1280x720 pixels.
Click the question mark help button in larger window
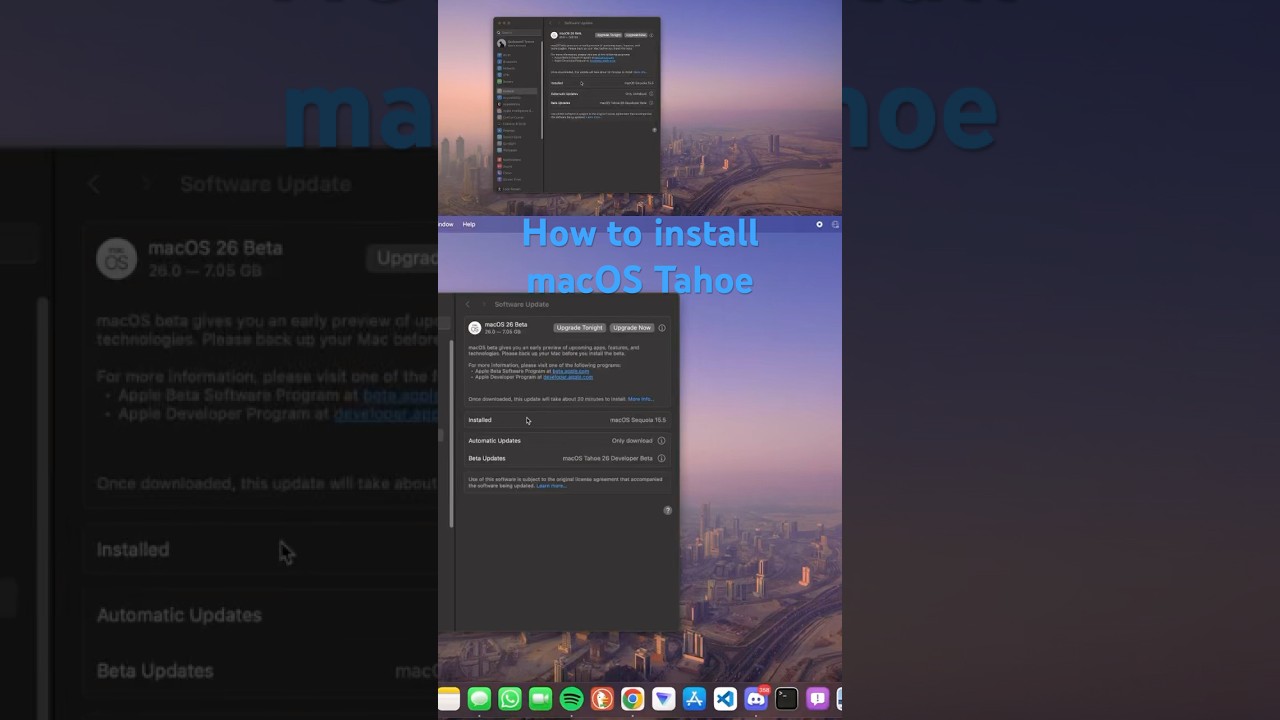pyautogui.click(x=668, y=510)
